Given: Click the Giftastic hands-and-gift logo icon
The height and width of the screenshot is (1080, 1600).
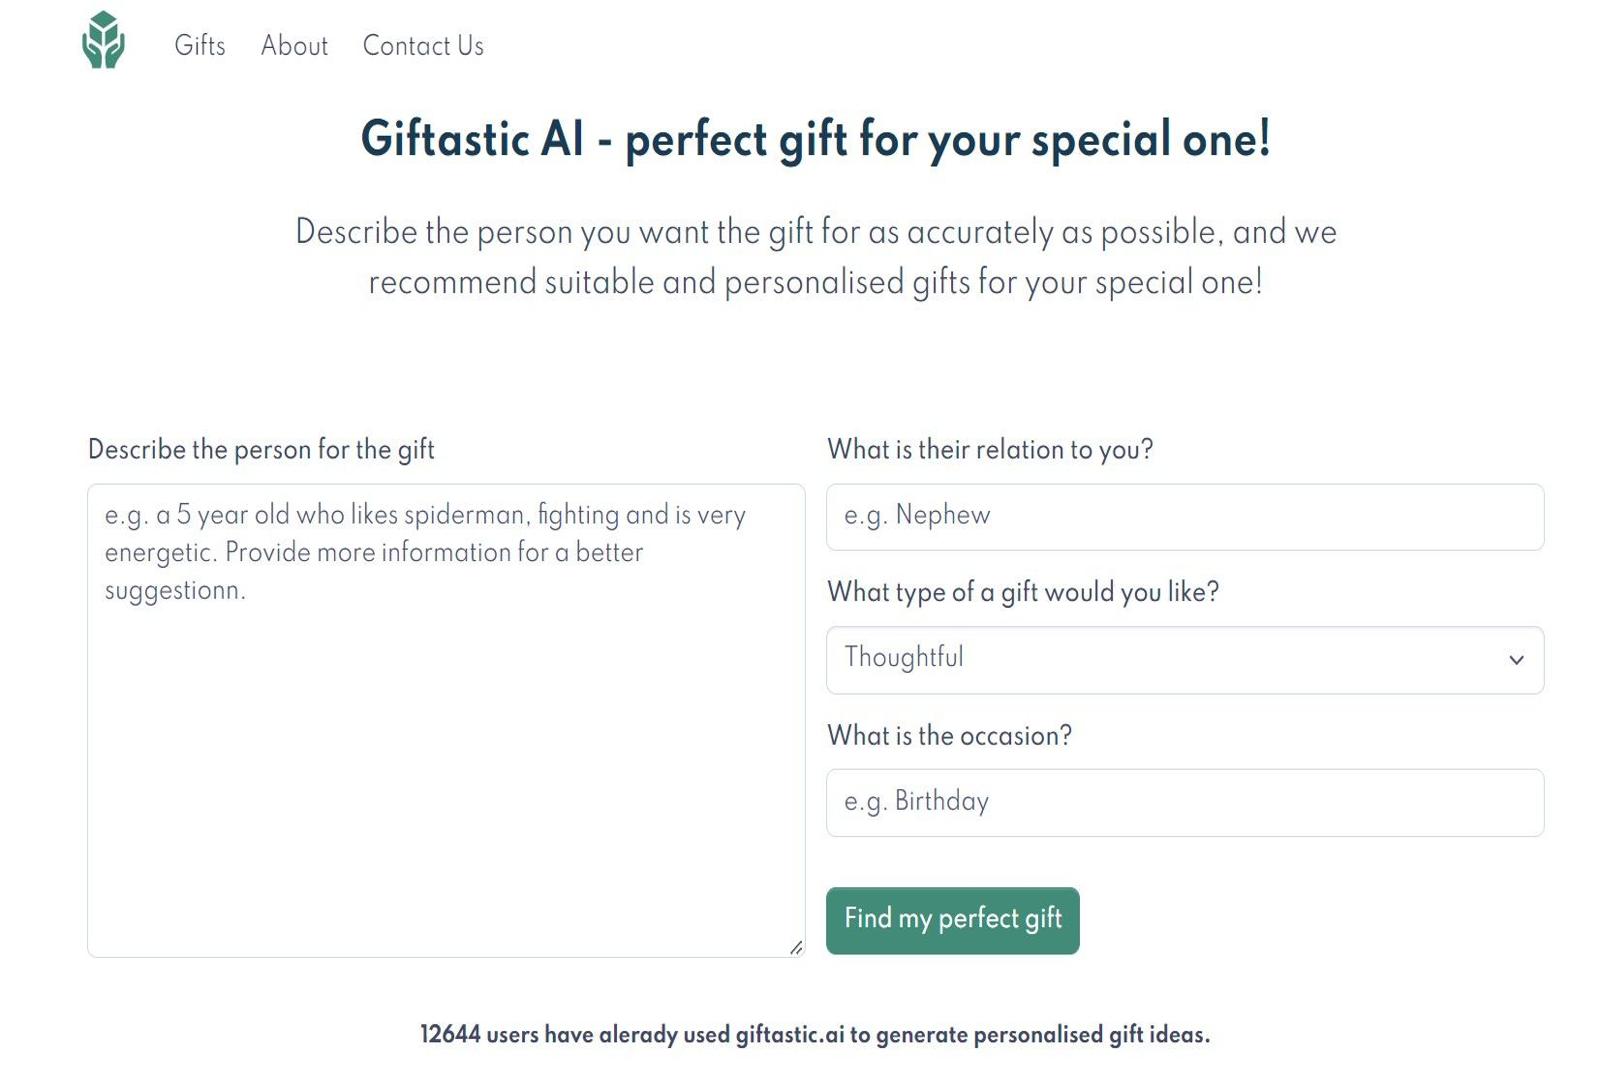Looking at the screenshot, I should pyautogui.click(x=103, y=40).
